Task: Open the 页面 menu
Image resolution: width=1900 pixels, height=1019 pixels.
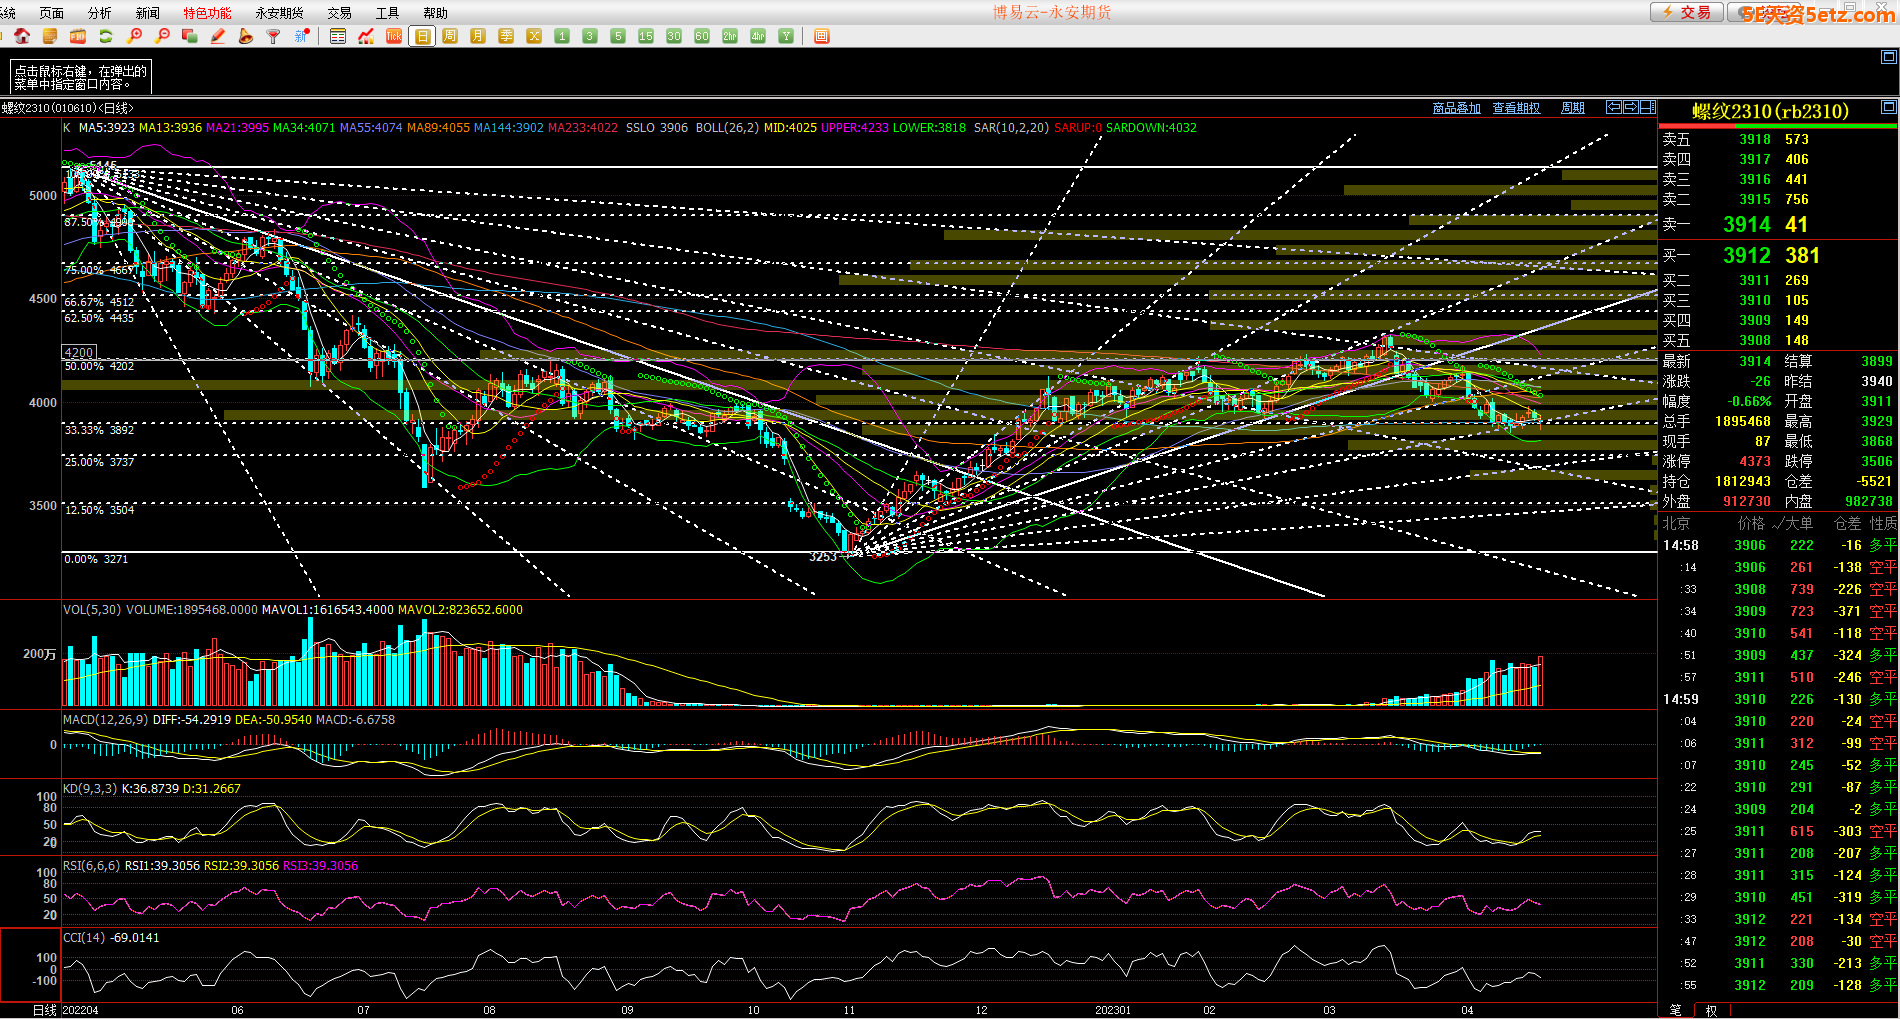Action: [x=52, y=13]
